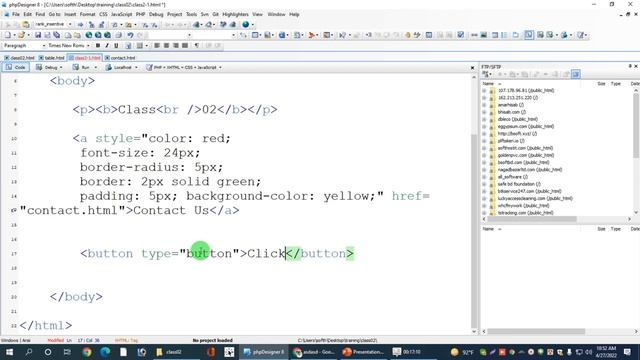The width and height of the screenshot is (640, 360).
Task: Click the Size column header in FTP list
Action: (601, 84)
